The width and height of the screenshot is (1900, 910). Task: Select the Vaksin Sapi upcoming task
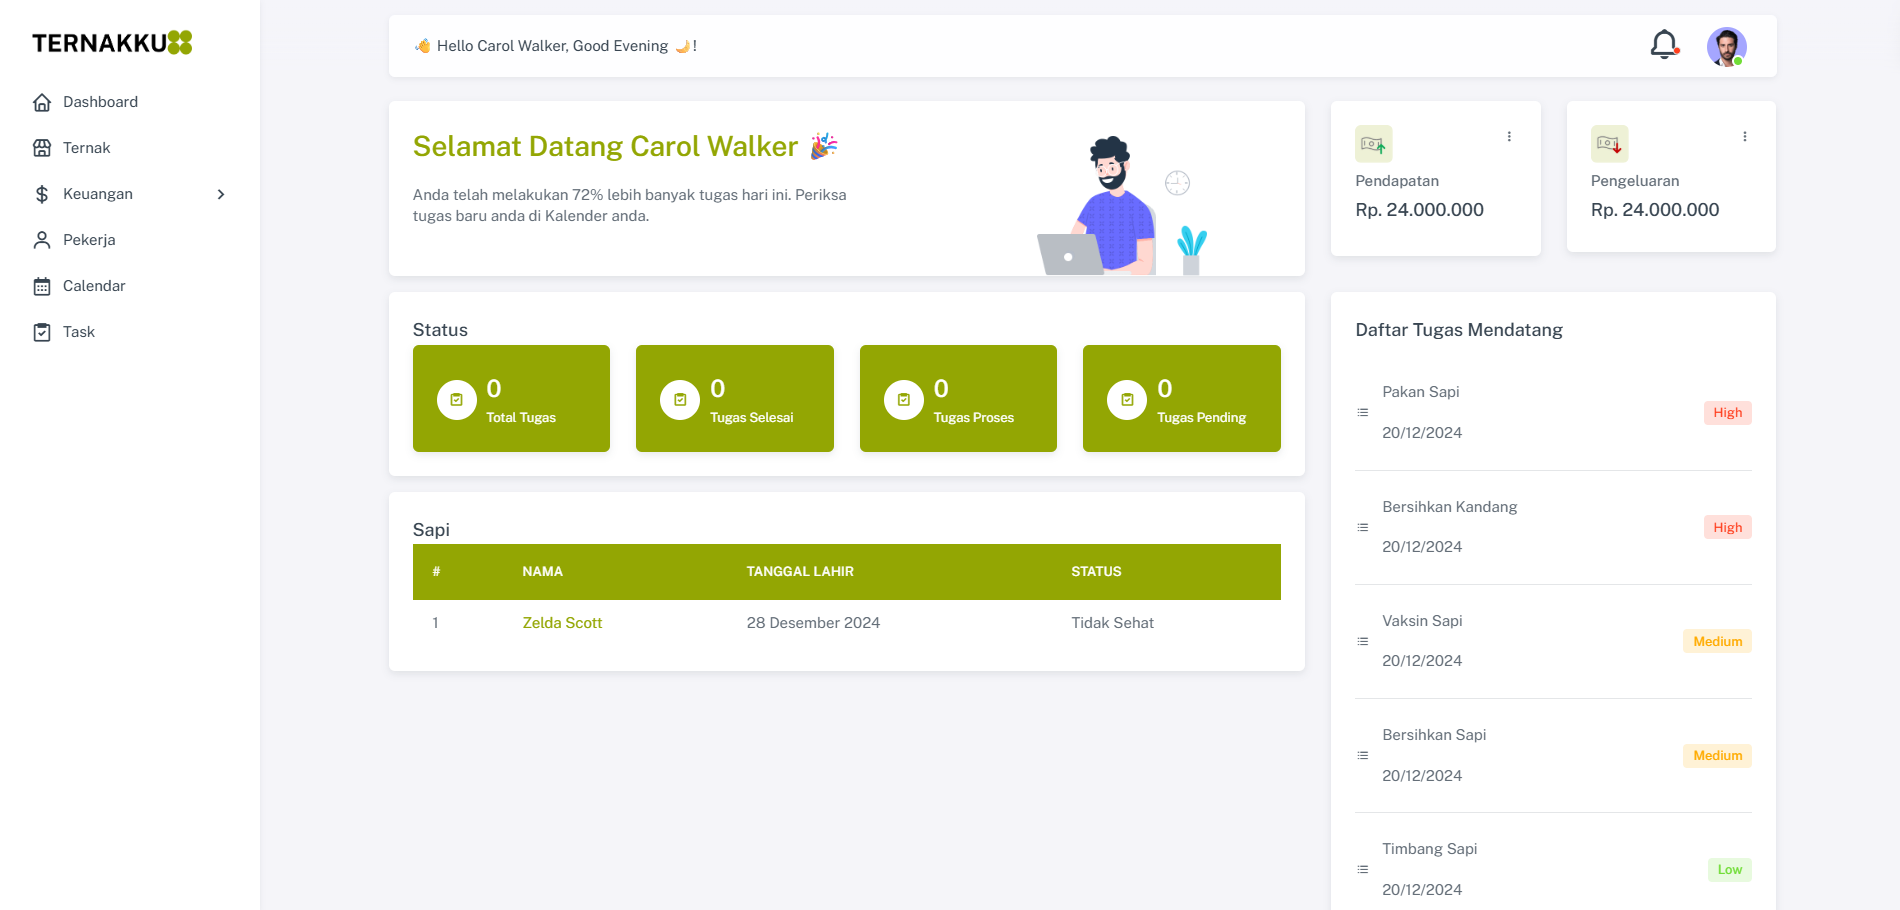point(1422,621)
